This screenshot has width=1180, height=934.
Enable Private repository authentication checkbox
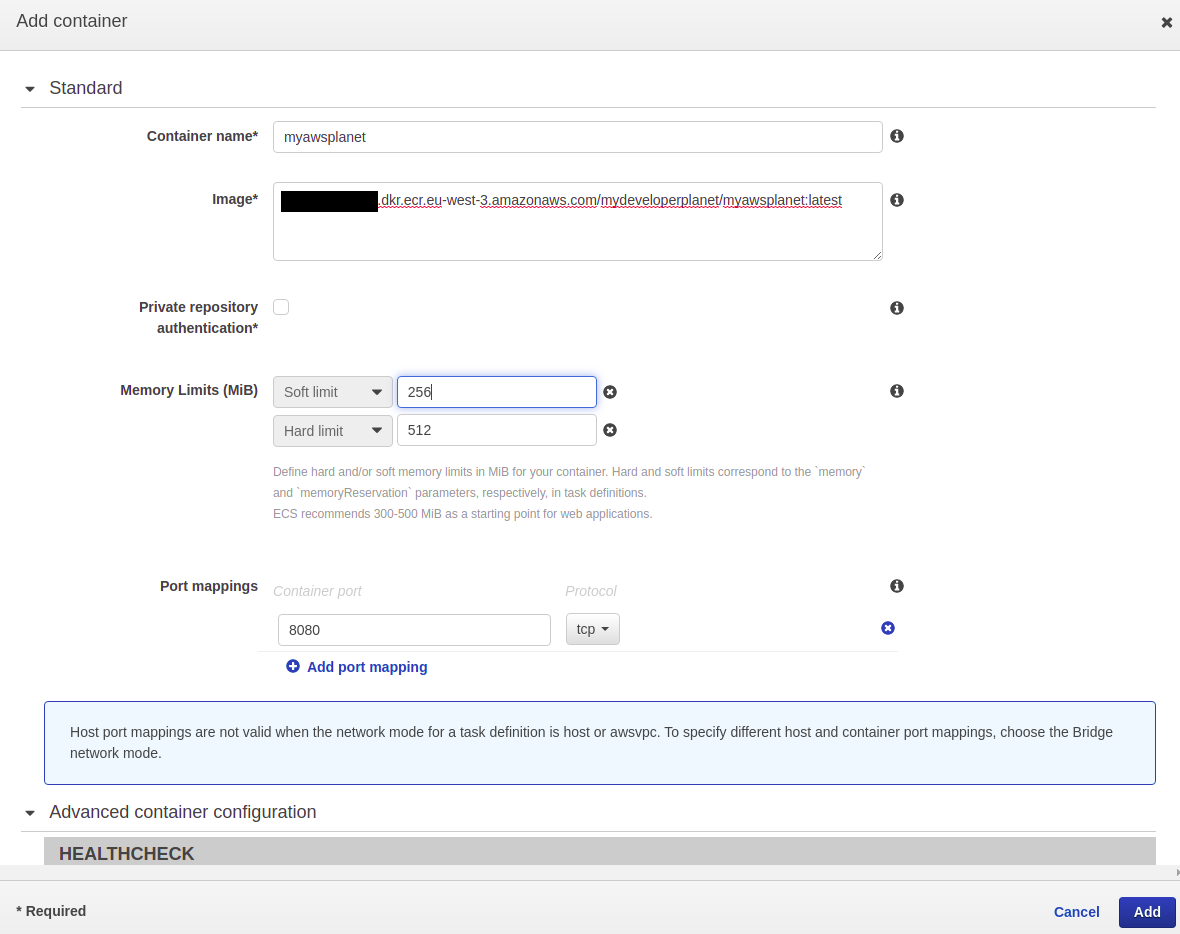281,307
